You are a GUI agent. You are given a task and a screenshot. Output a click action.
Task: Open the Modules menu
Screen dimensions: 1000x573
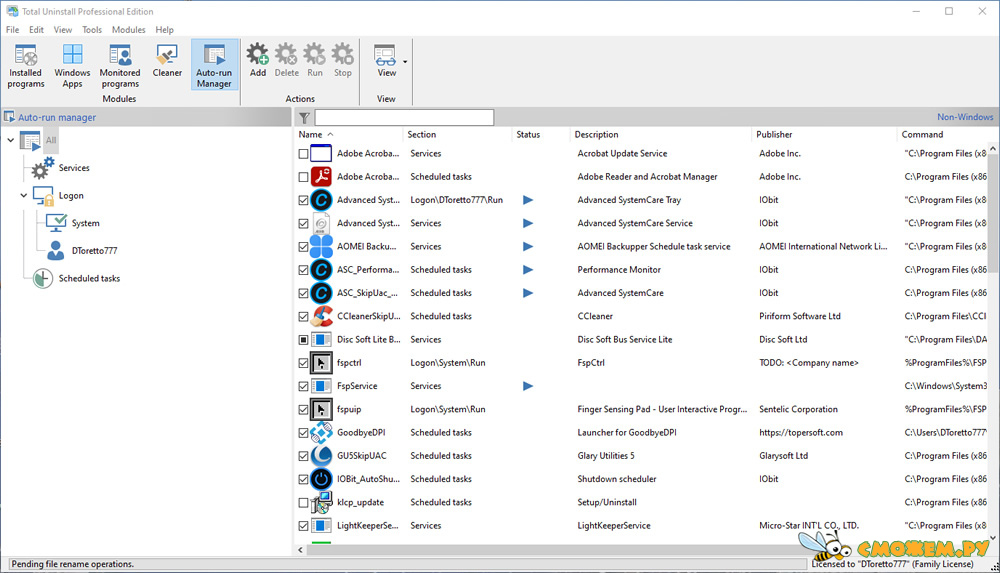tap(128, 29)
